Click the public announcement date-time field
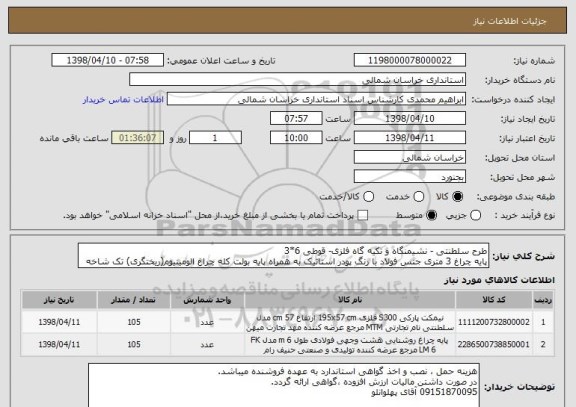 (x=108, y=60)
